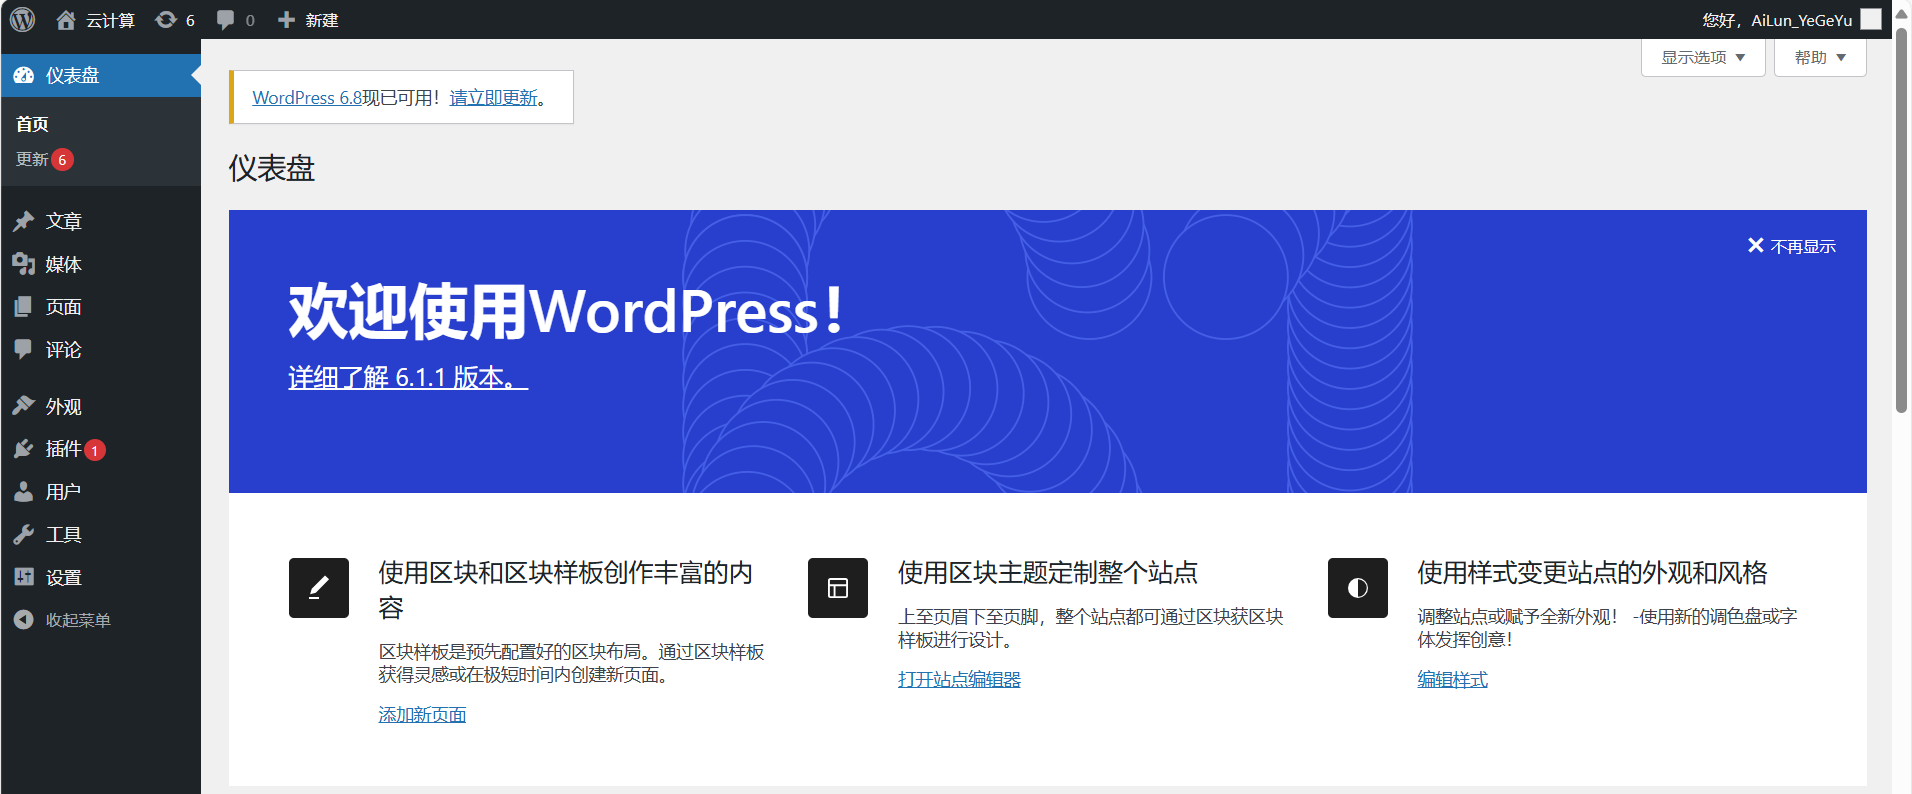Open the 设置 menu
The width and height of the screenshot is (1912, 794).
[100, 577]
